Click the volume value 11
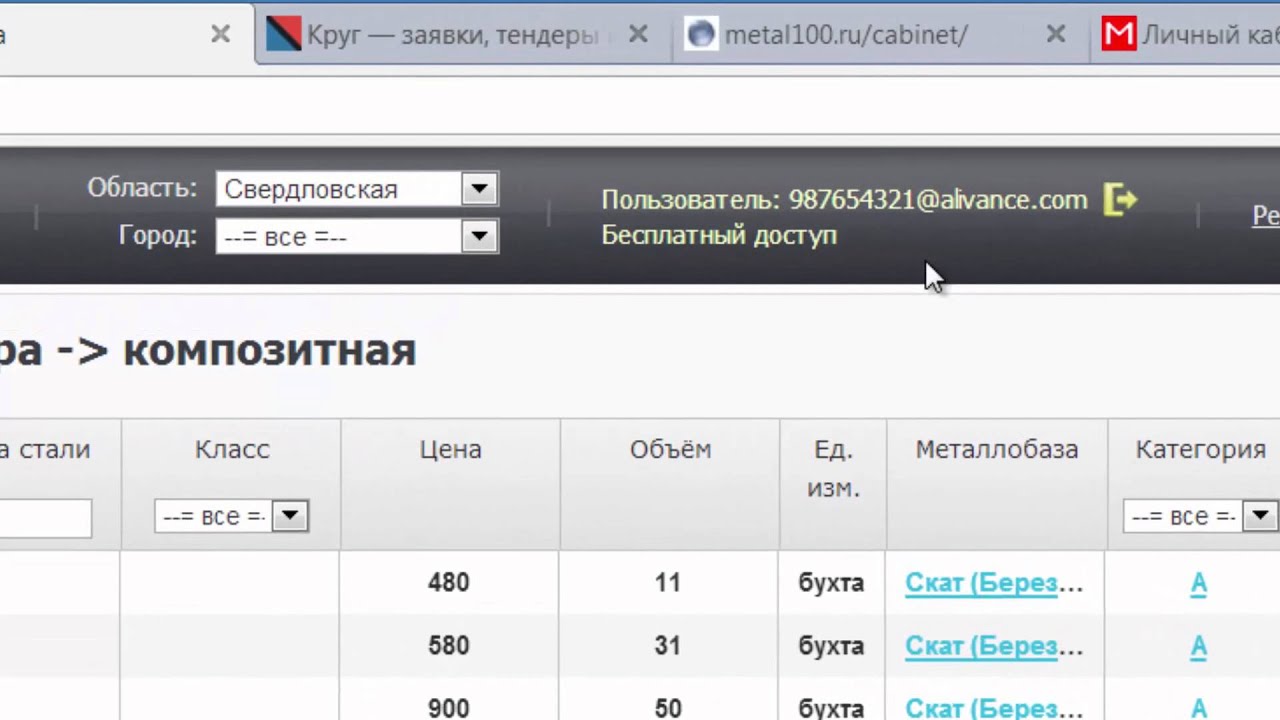The width and height of the screenshot is (1280, 720). tap(667, 583)
